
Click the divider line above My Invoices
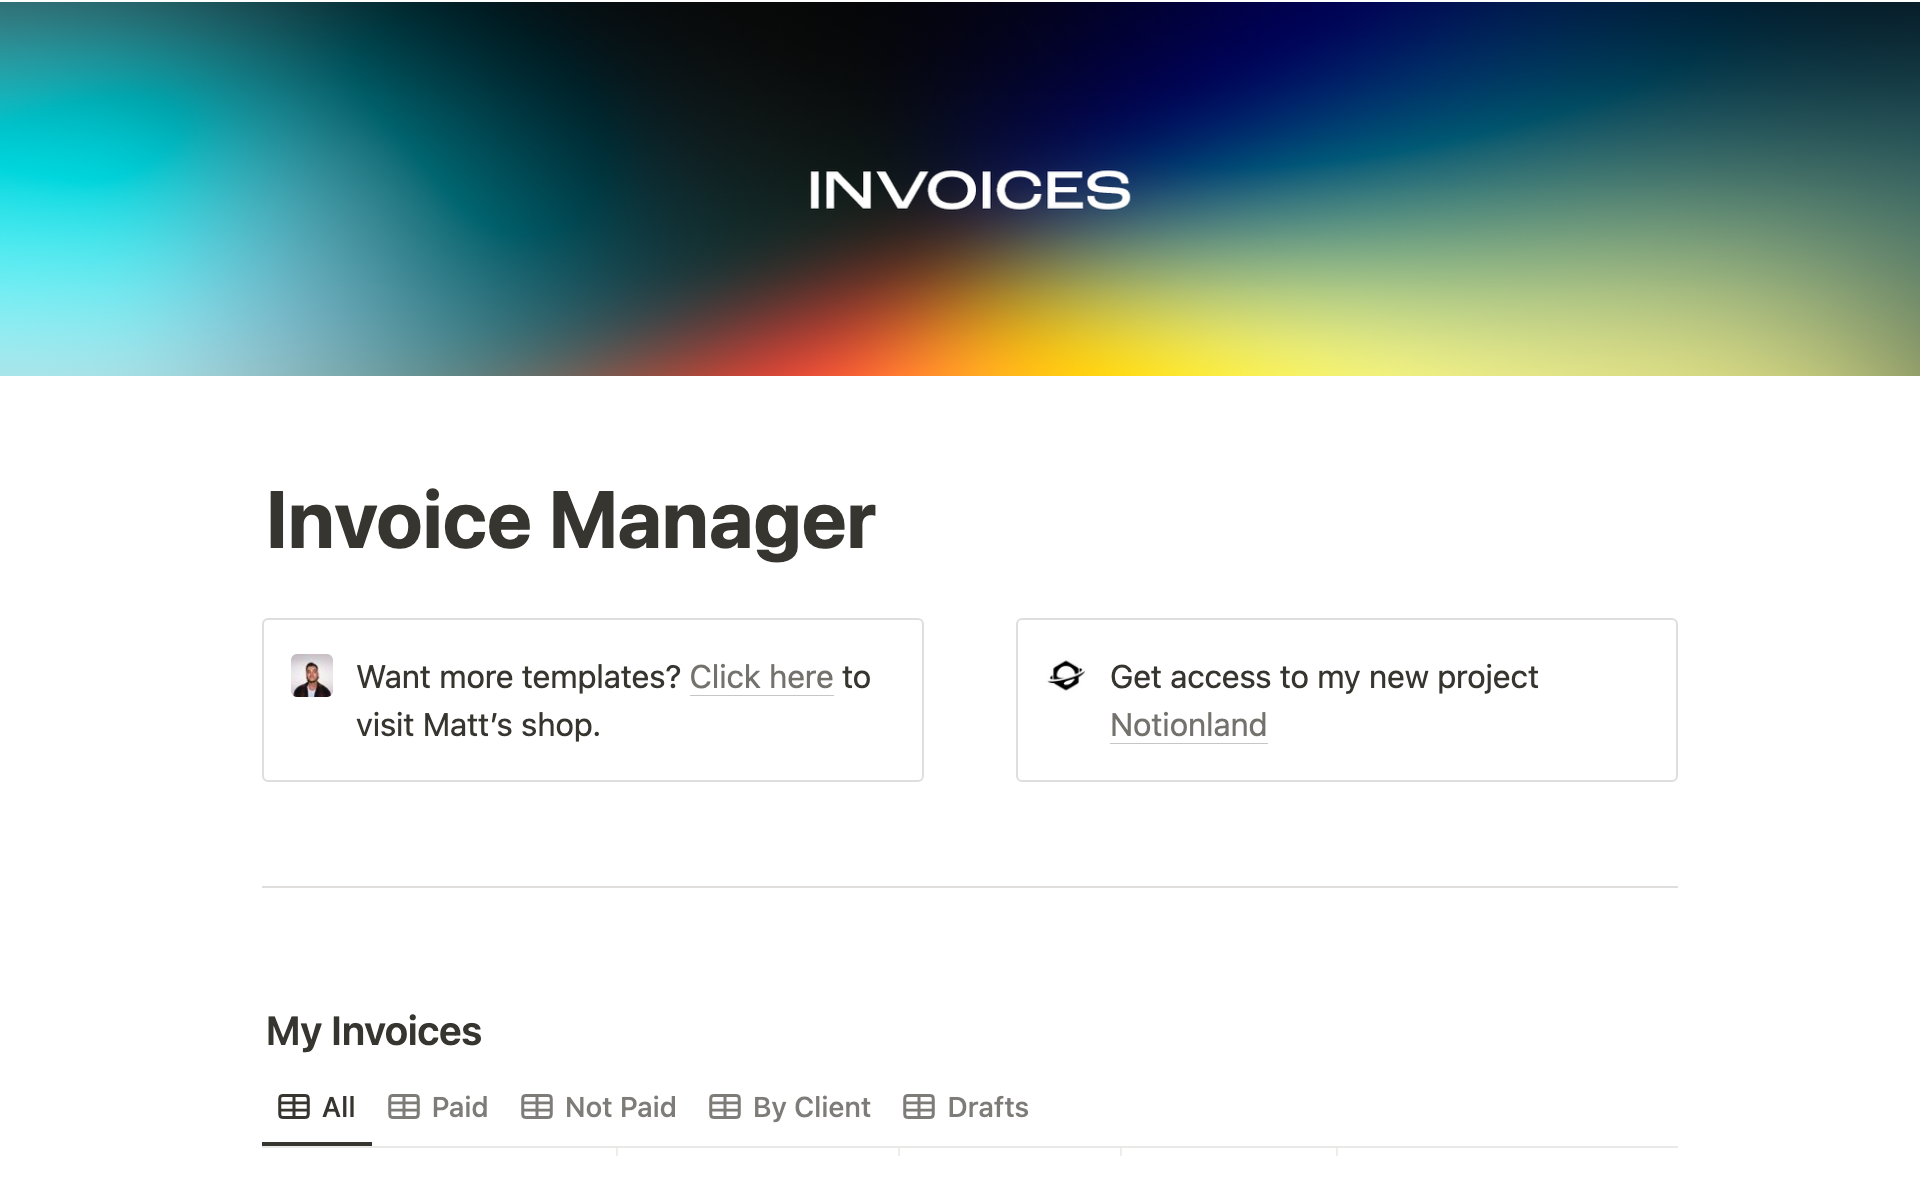click(969, 887)
